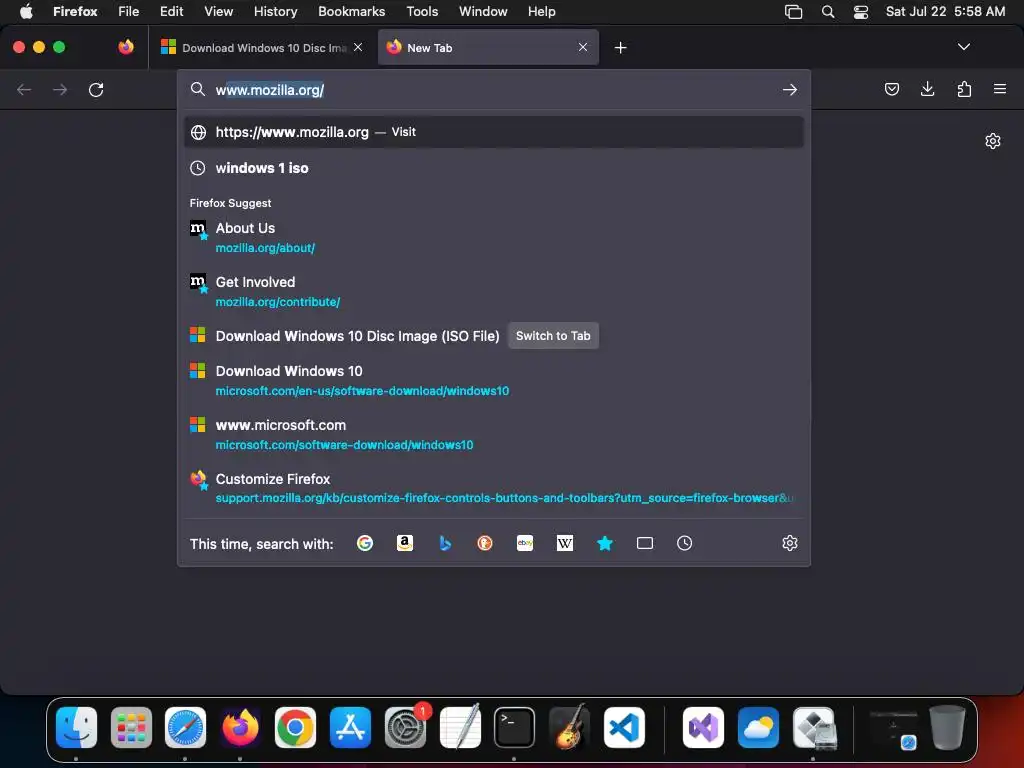Visit https://www.mozilla.org suggestion

pyautogui.click(x=494, y=132)
